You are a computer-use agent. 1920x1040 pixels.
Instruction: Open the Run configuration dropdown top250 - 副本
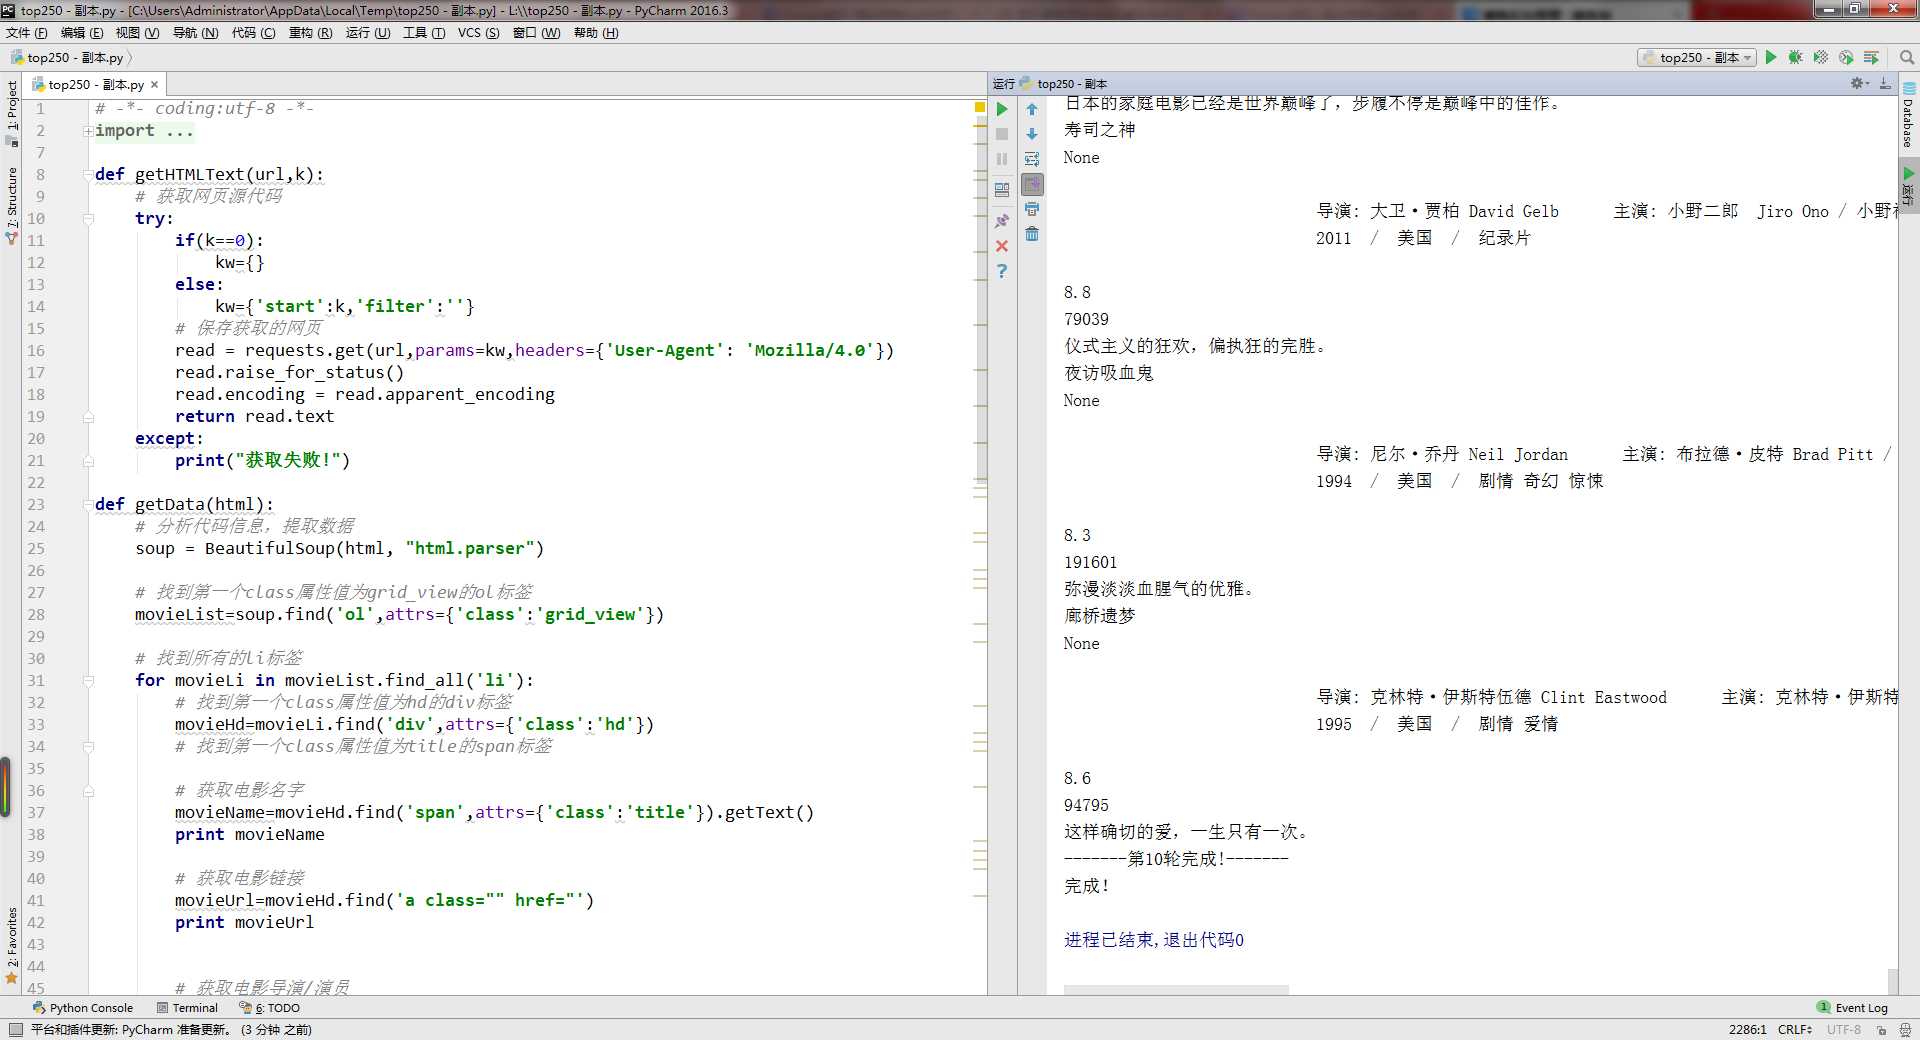(x=1697, y=58)
